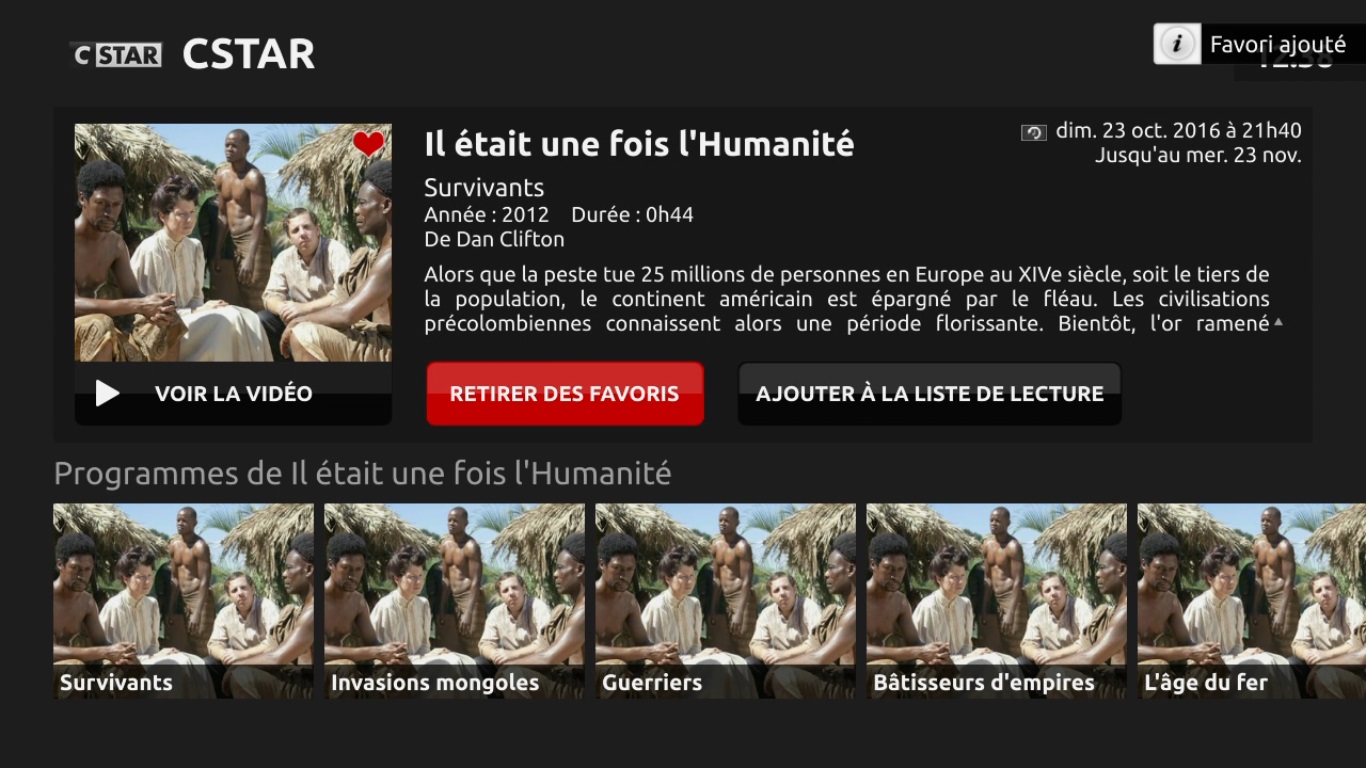Add program to the playlist
The height and width of the screenshot is (768, 1366).
tap(929, 393)
